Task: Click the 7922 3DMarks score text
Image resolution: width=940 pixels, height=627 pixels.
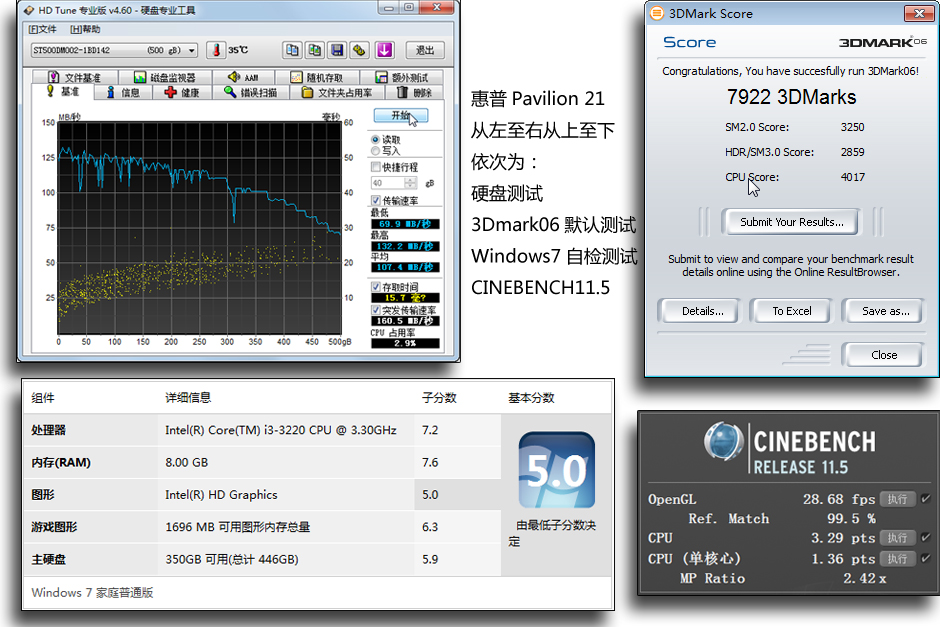Action: (791, 97)
